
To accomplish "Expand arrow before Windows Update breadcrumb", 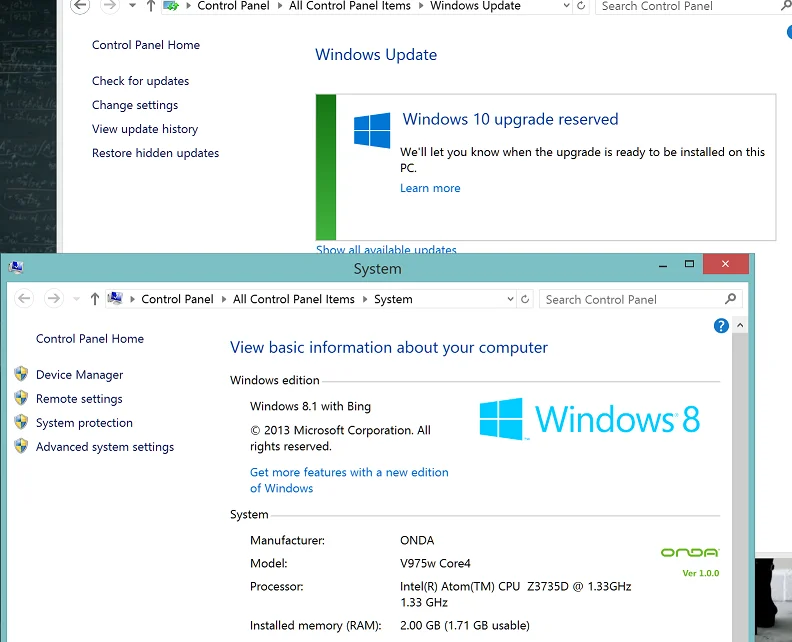I will tap(421, 6).
